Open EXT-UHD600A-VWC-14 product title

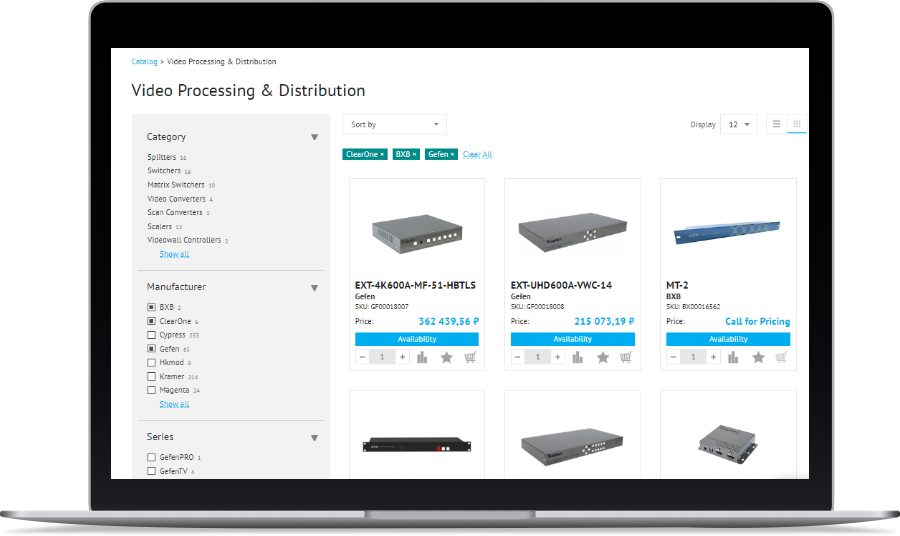click(561, 285)
